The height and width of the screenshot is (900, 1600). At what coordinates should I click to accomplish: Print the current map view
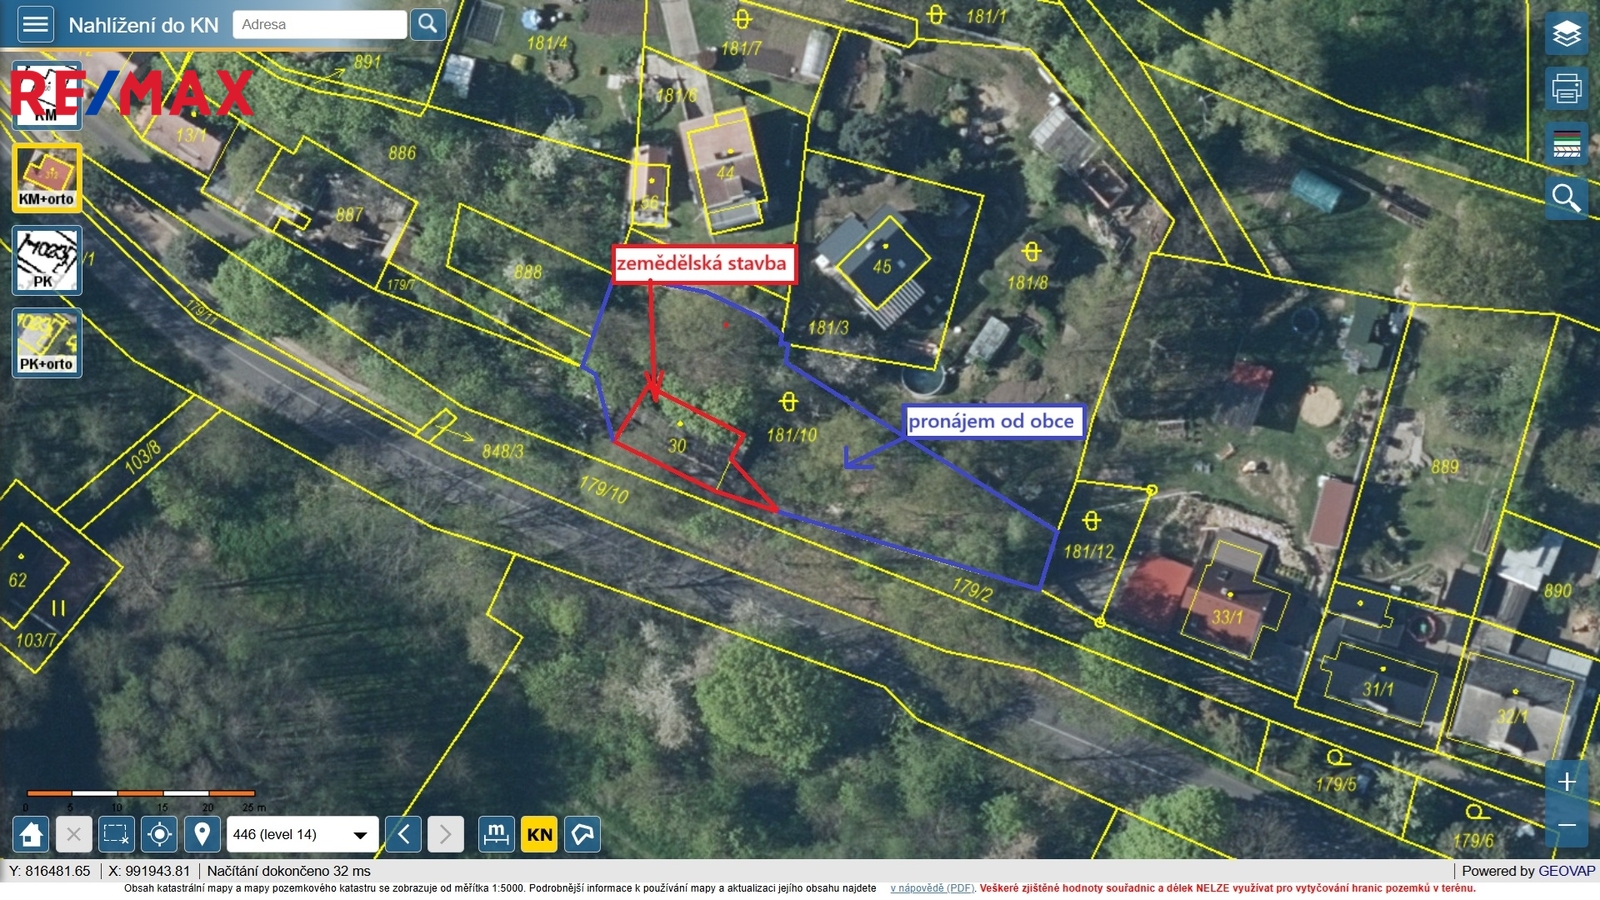click(1566, 89)
